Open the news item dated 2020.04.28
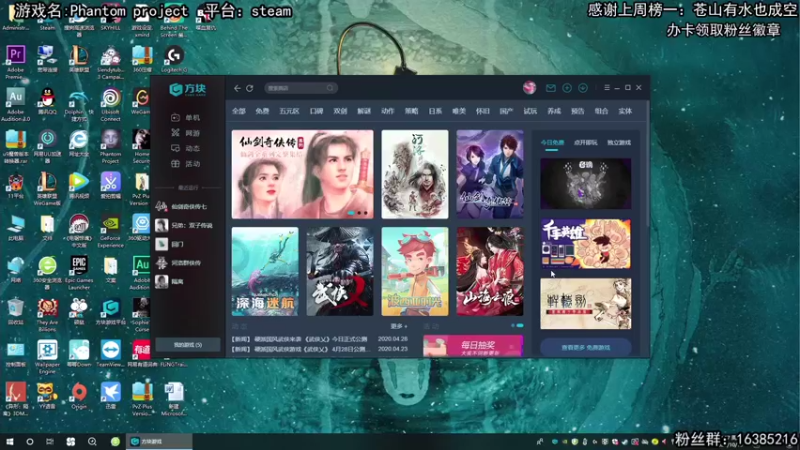The height and width of the screenshot is (450, 800). [x=319, y=339]
